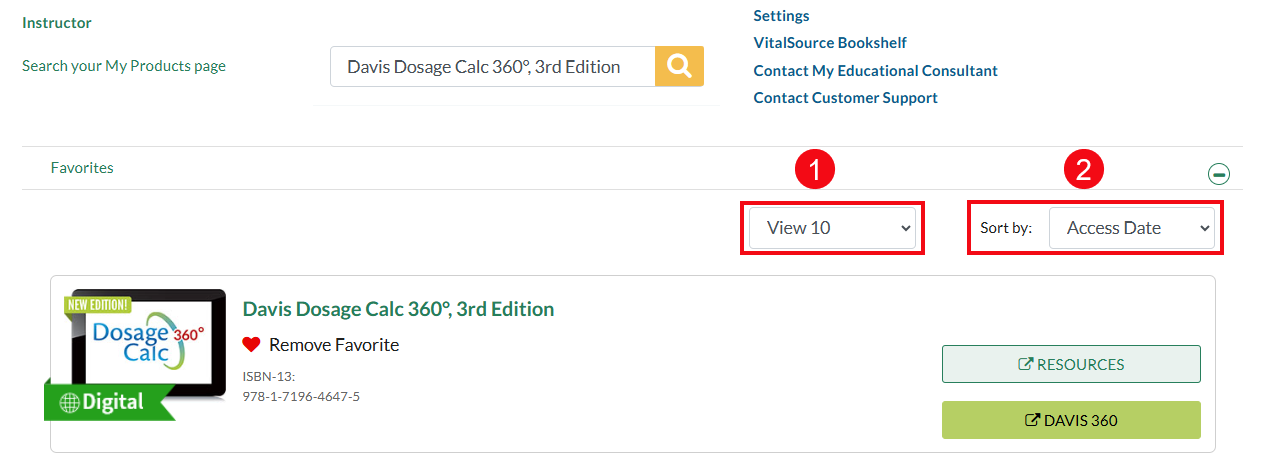
Task: Click the NEW EDITION! badge on thumbnail
Action: (x=97, y=304)
